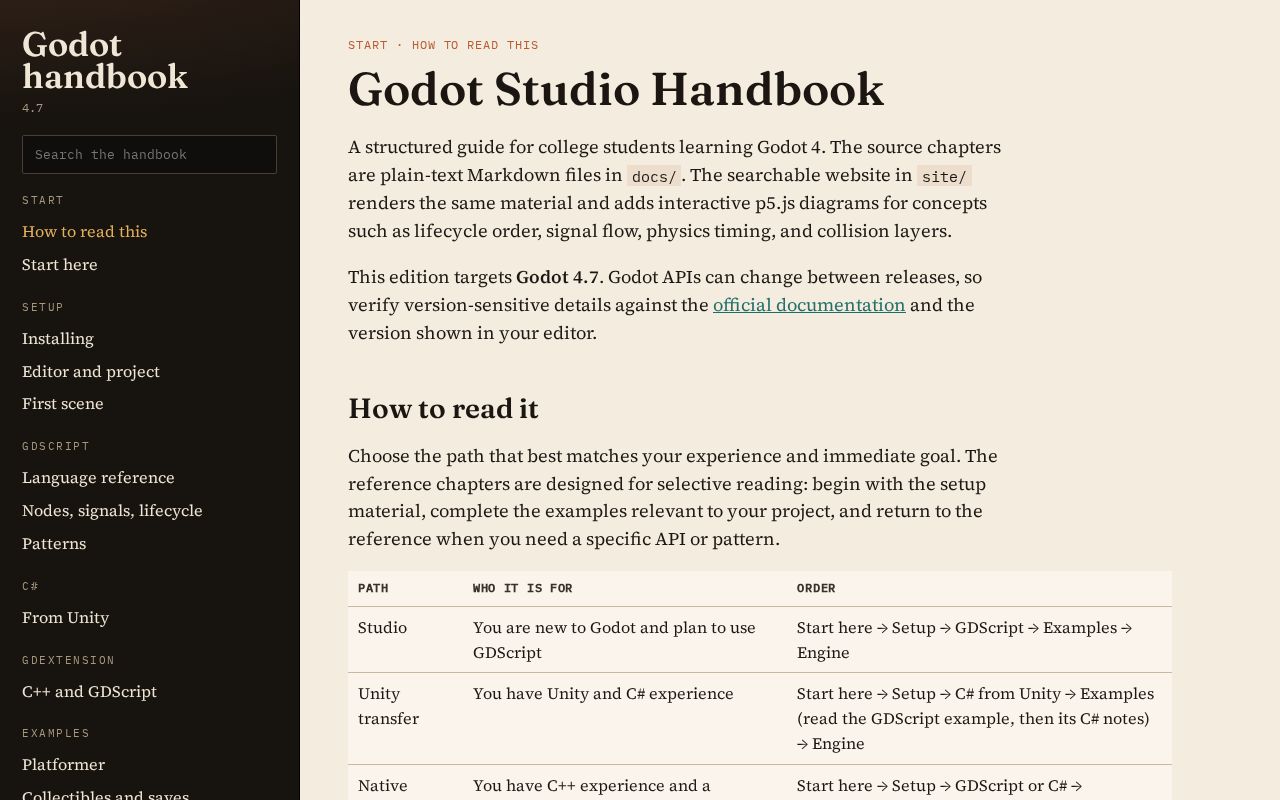Open Nodes, signals, lifecycle chapter
Viewport: 1280px width, 800px height.
click(112, 510)
